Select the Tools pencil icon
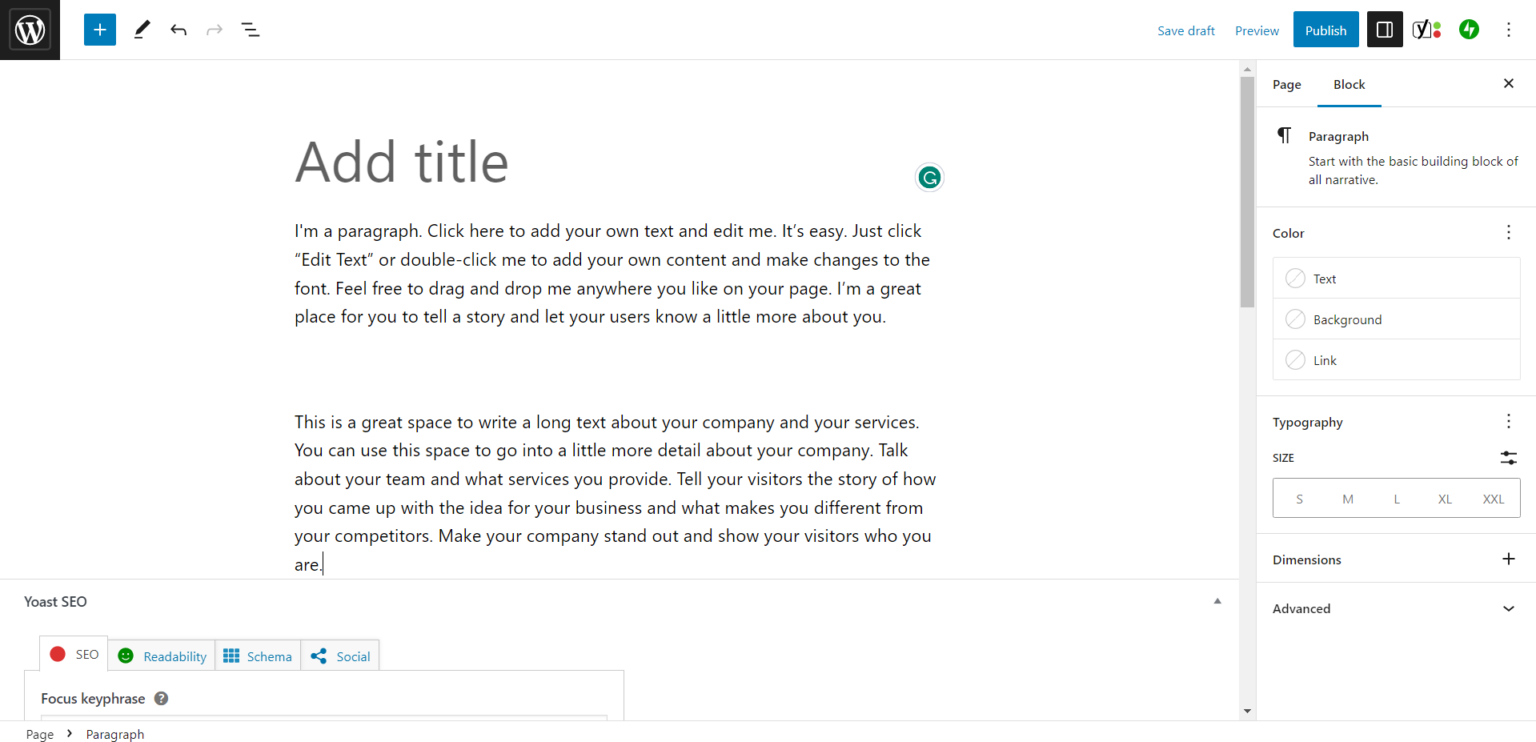The width and height of the screenshot is (1536, 742). [141, 29]
